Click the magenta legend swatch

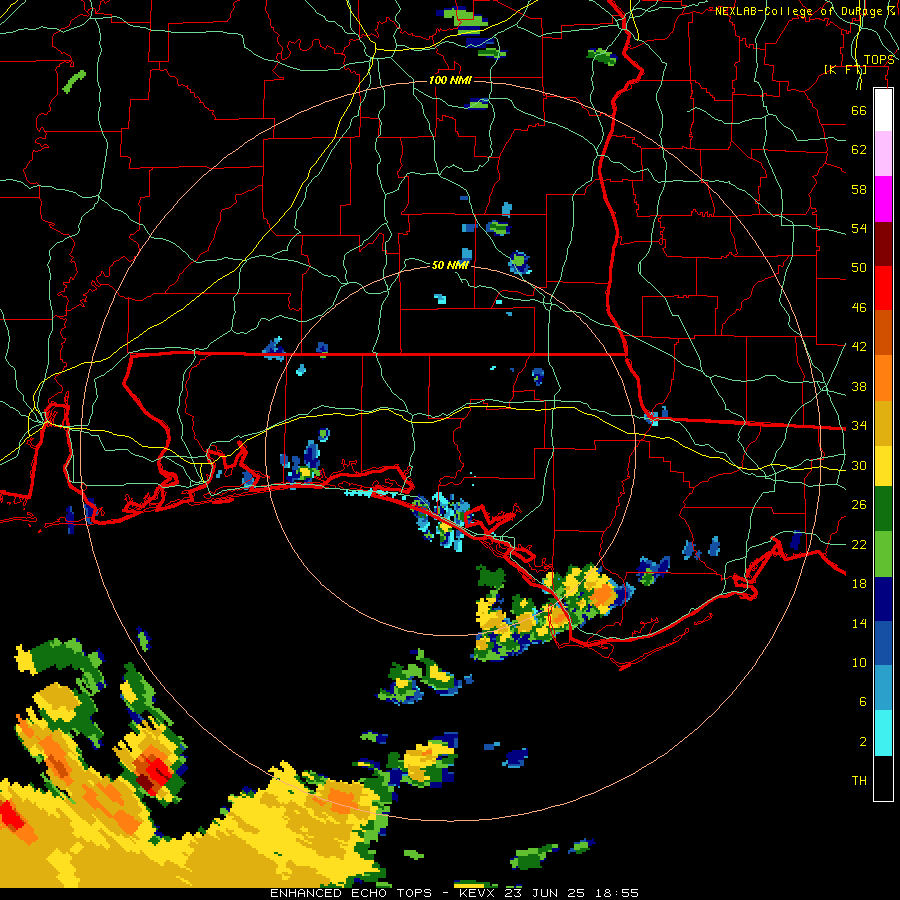pos(883,199)
